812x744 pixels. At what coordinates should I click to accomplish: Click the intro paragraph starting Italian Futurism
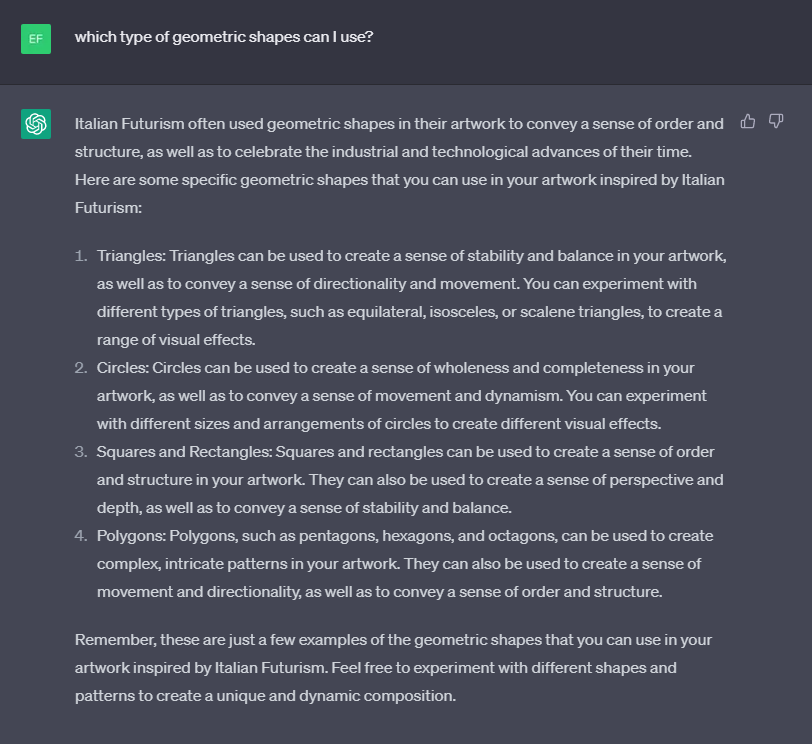[x=399, y=166]
